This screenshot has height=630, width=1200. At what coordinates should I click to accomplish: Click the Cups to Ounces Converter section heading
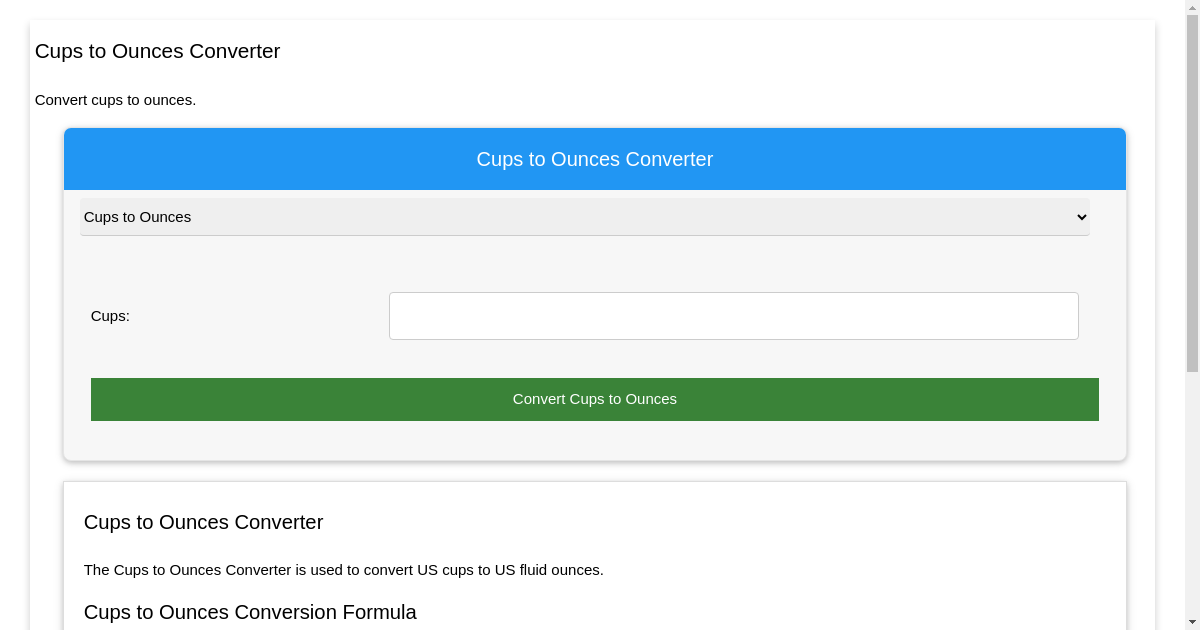pyautogui.click(x=203, y=522)
